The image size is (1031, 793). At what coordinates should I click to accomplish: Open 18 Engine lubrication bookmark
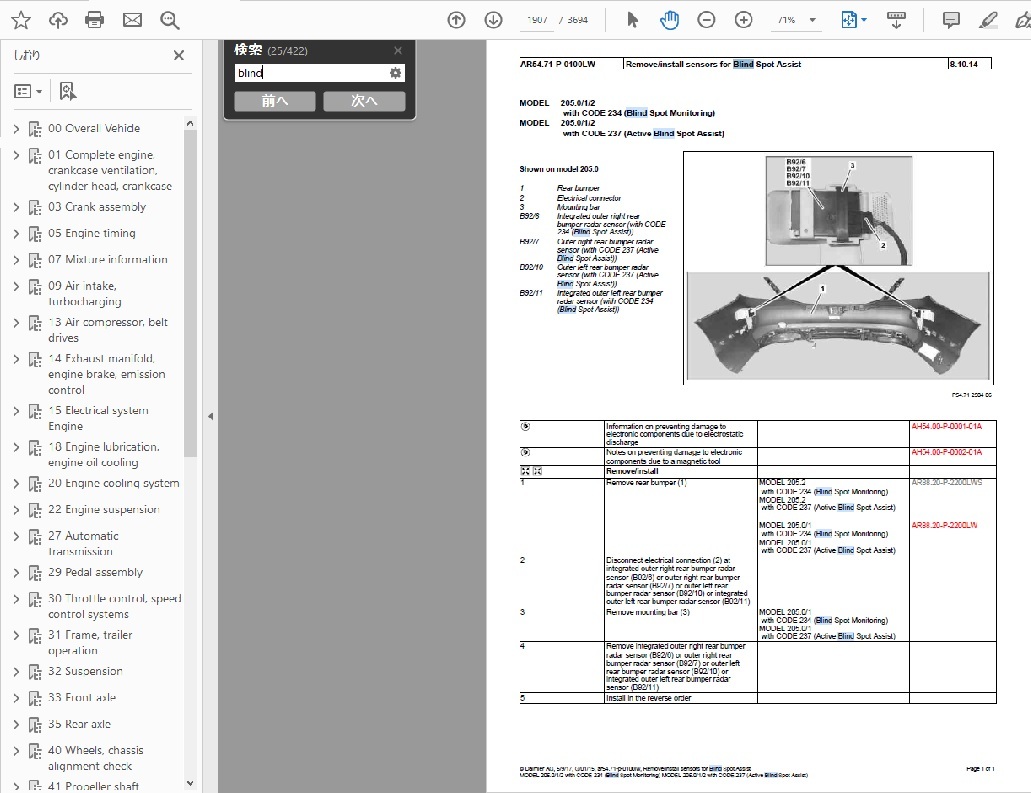tap(103, 454)
